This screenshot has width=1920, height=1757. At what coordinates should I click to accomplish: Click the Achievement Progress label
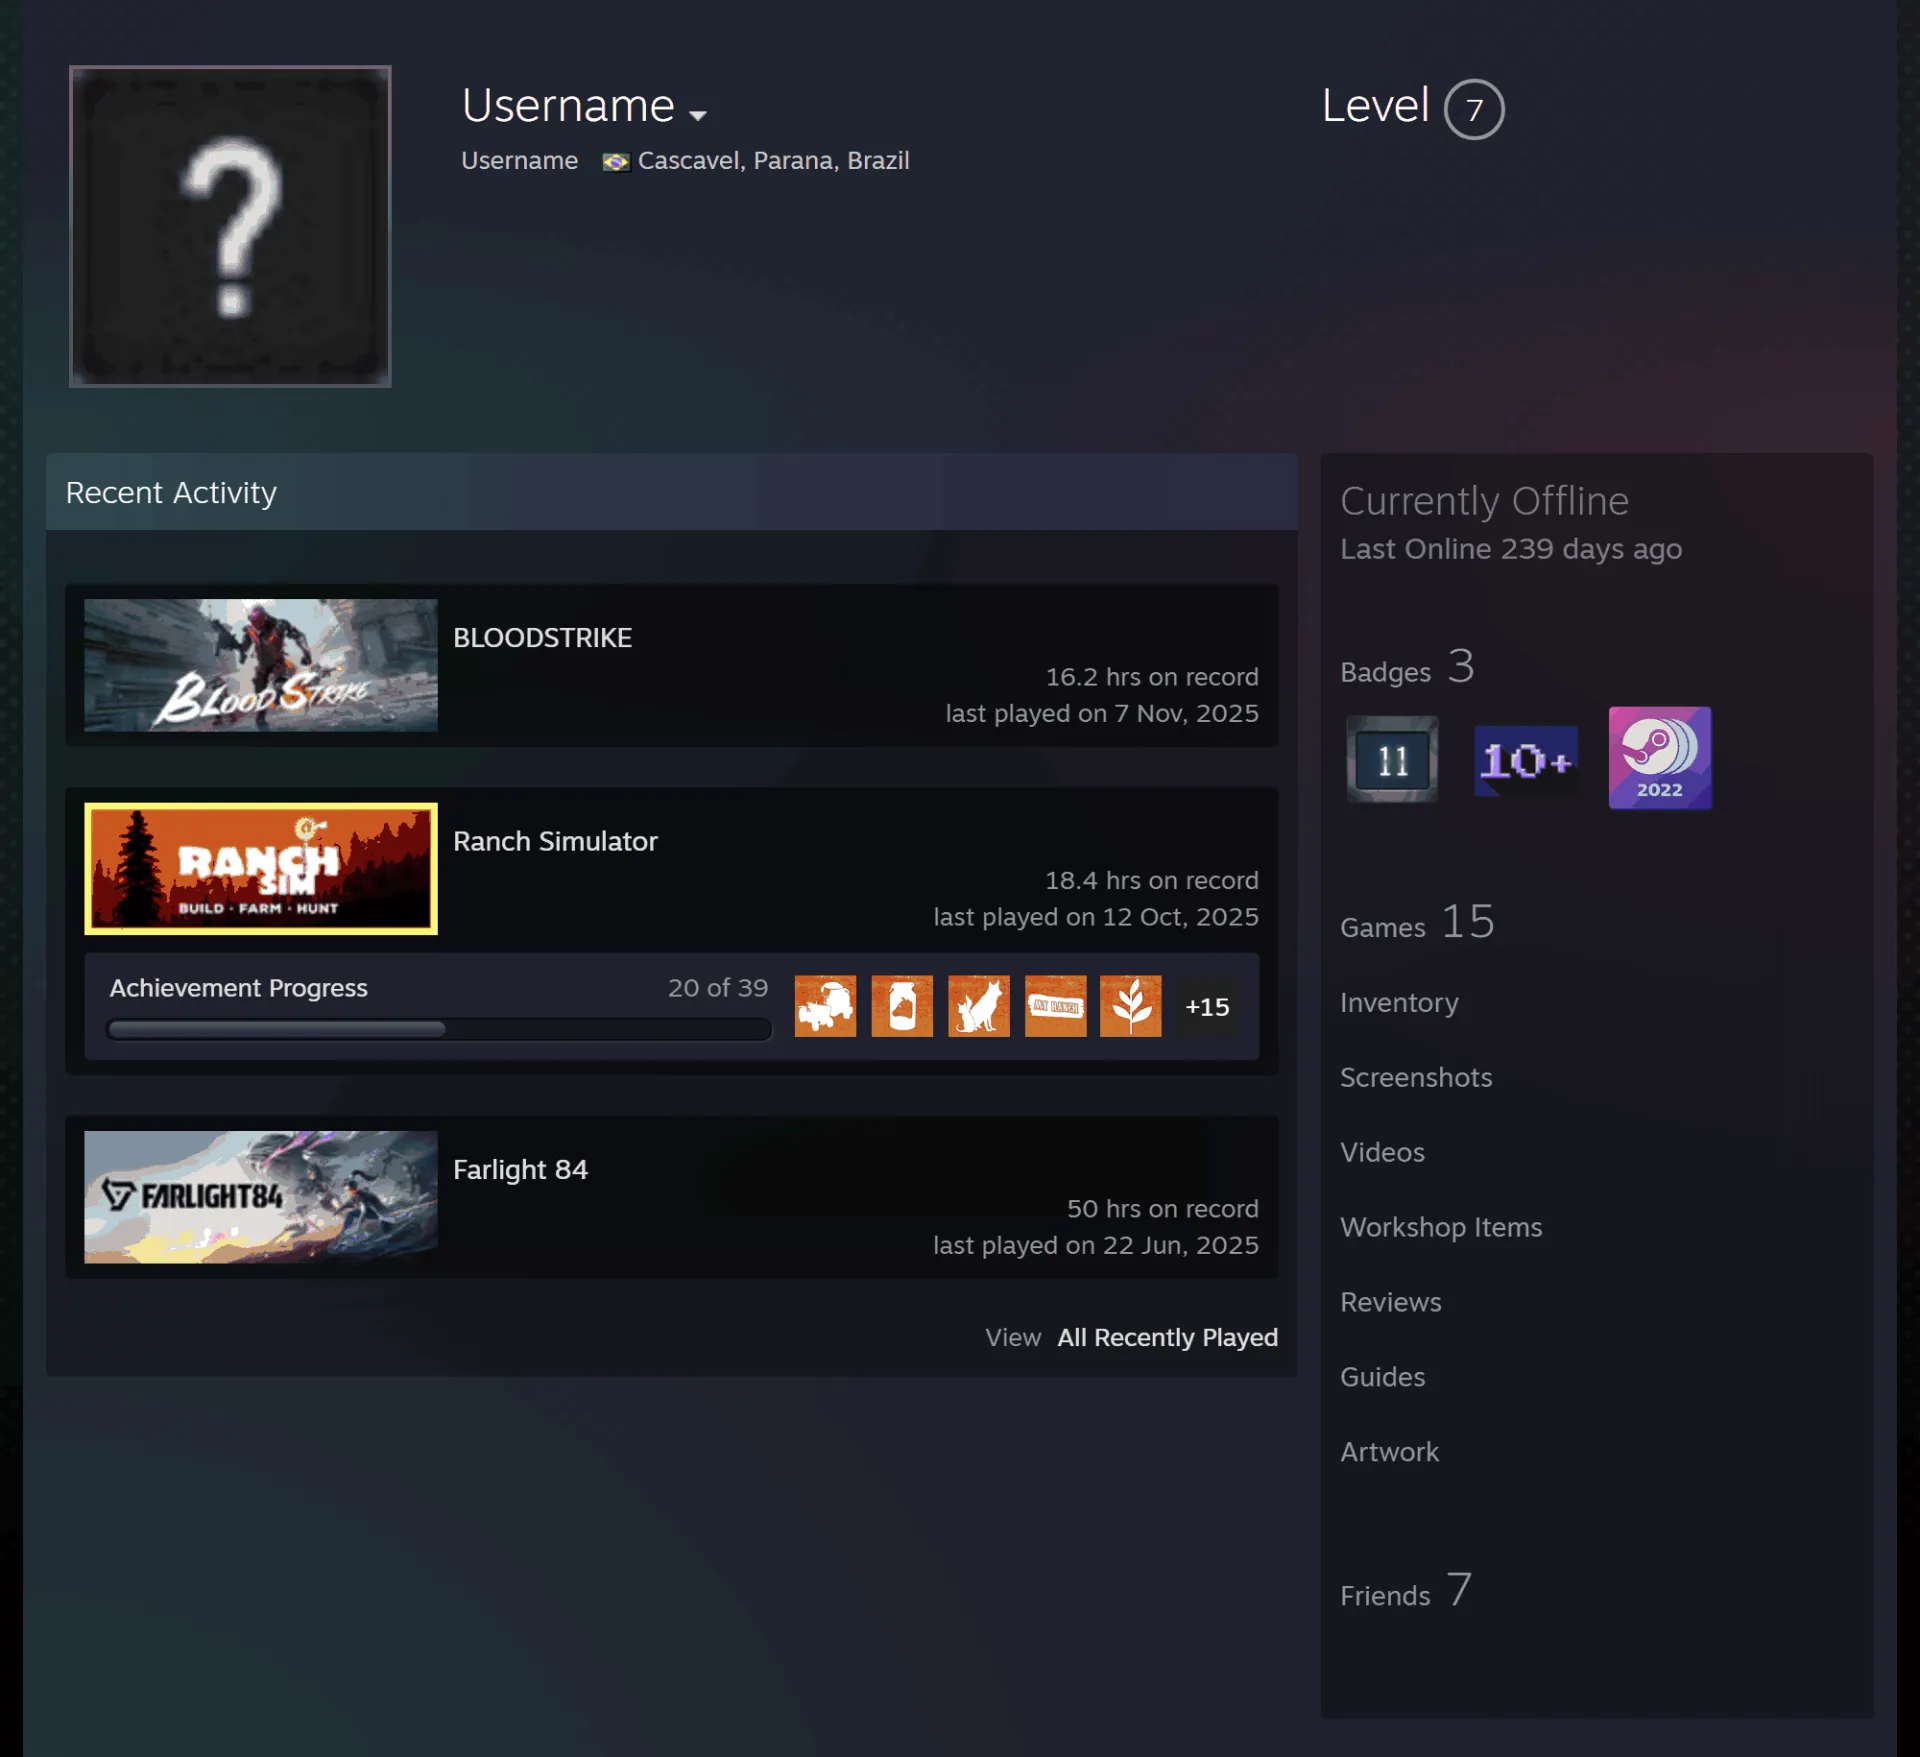pos(238,988)
